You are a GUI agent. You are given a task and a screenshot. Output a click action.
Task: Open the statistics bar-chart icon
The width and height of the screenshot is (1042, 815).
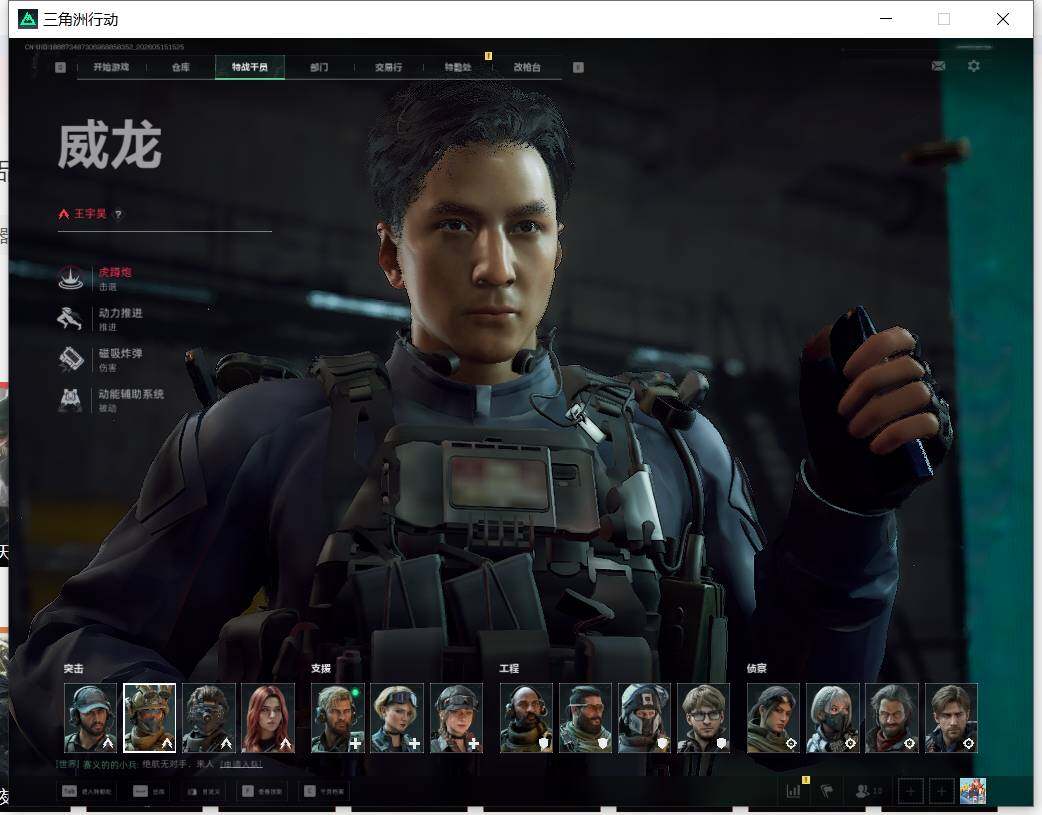click(x=793, y=791)
